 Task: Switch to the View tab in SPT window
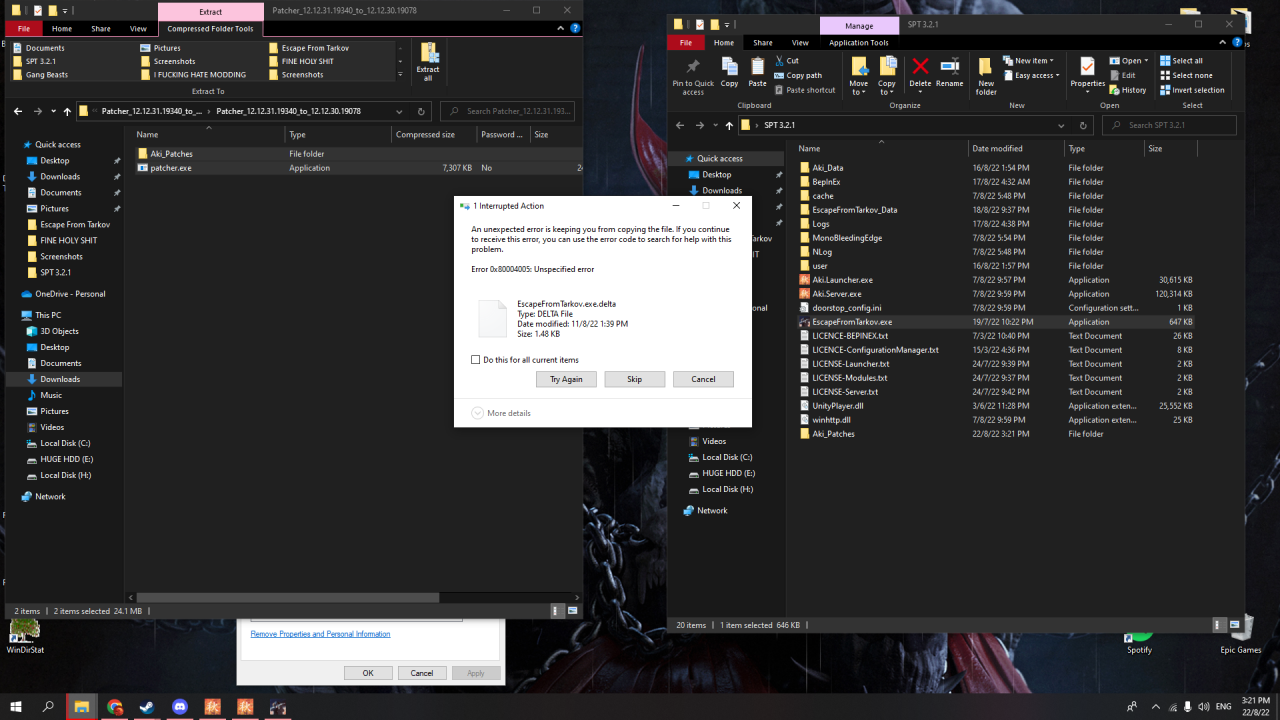coord(800,43)
